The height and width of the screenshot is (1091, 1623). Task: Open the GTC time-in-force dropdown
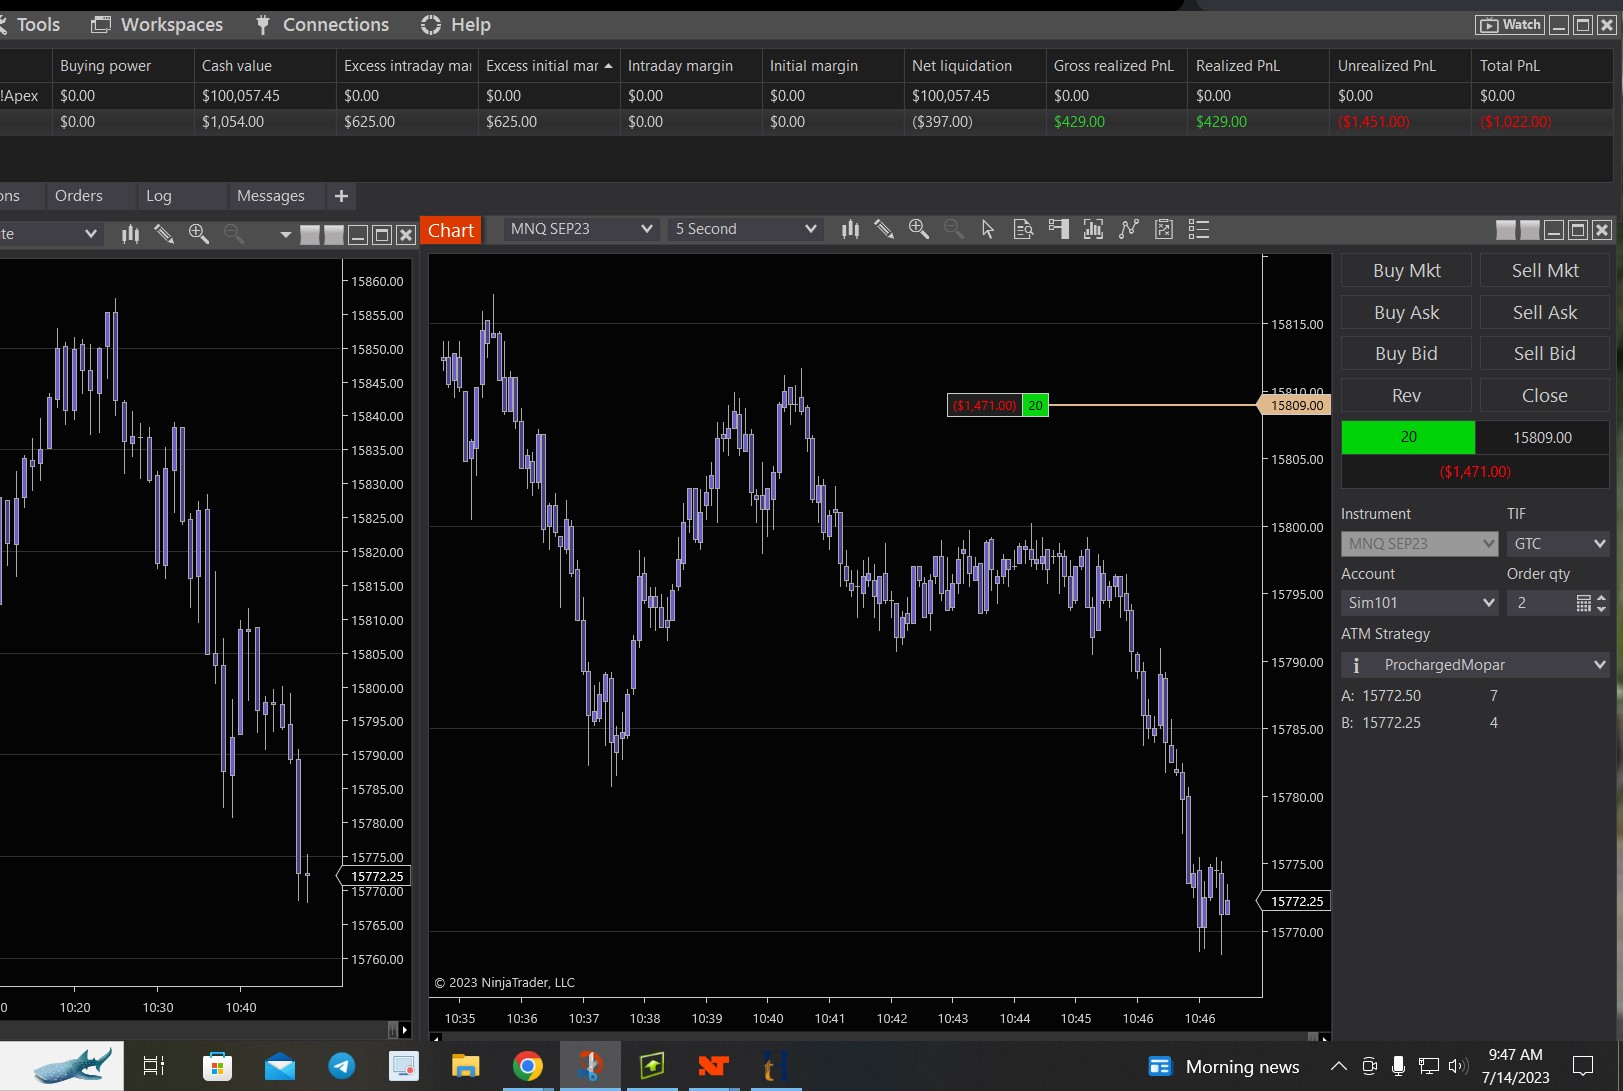tap(1558, 544)
